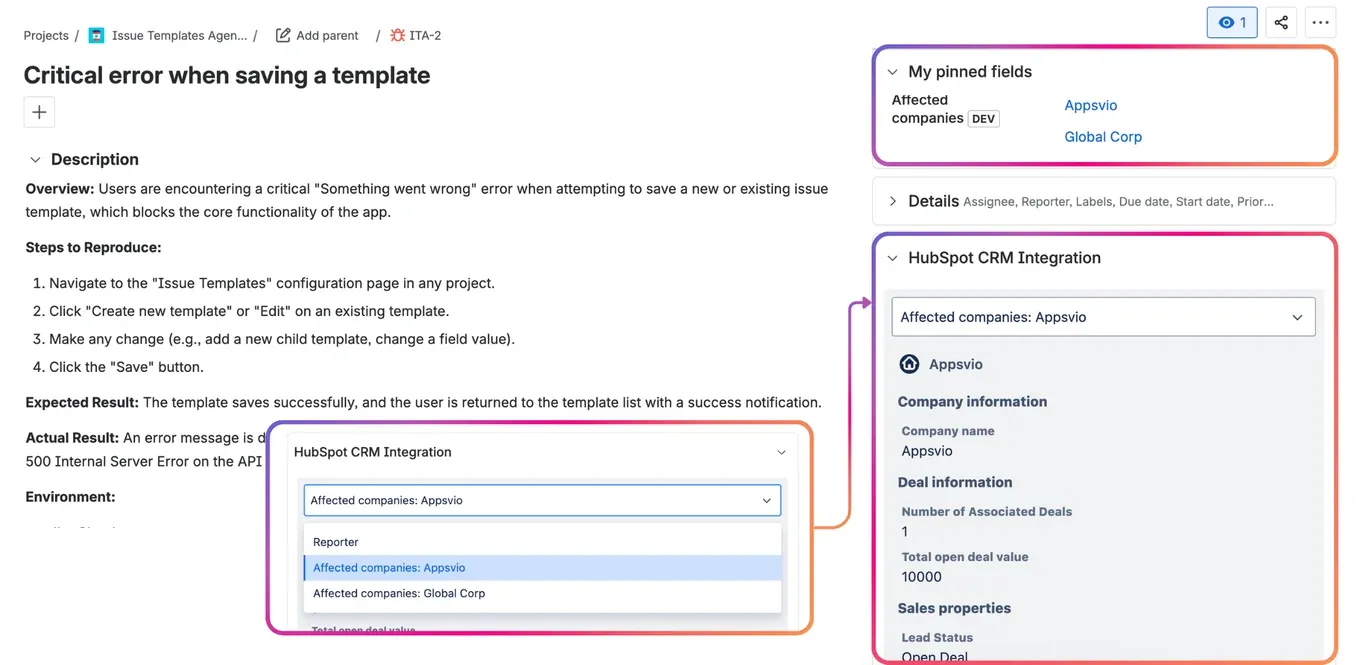Collapse the My pinned fields panel
The width and height of the screenshot is (1360, 665).
coord(892,71)
